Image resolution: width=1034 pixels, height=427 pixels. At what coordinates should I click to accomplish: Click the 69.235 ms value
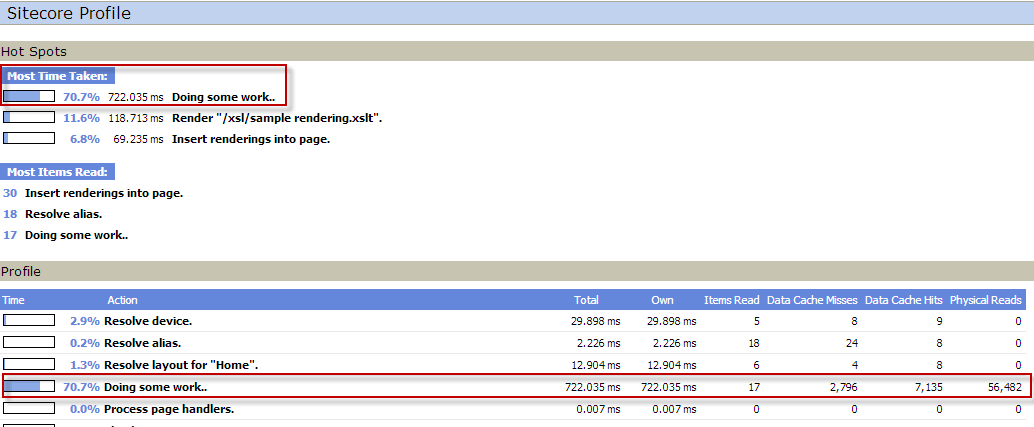coord(138,139)
